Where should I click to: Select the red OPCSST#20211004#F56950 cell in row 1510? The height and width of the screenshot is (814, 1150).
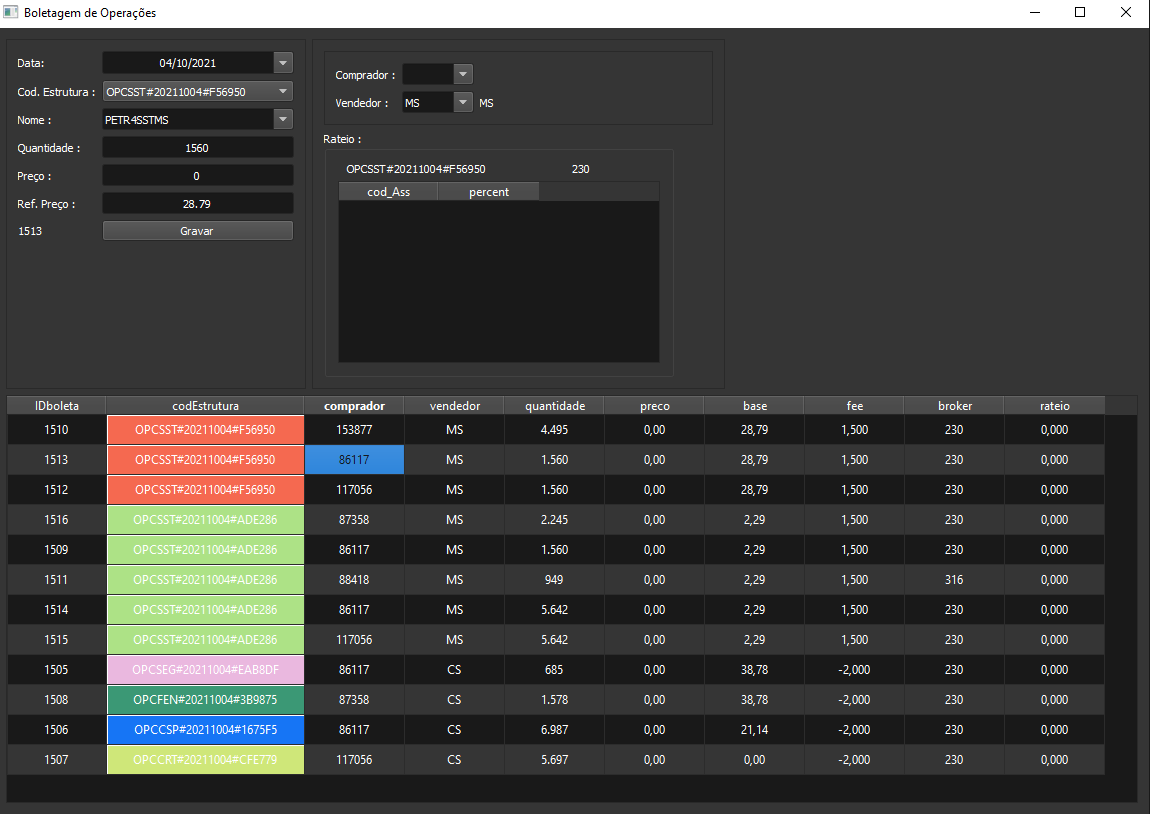point(205,430)
